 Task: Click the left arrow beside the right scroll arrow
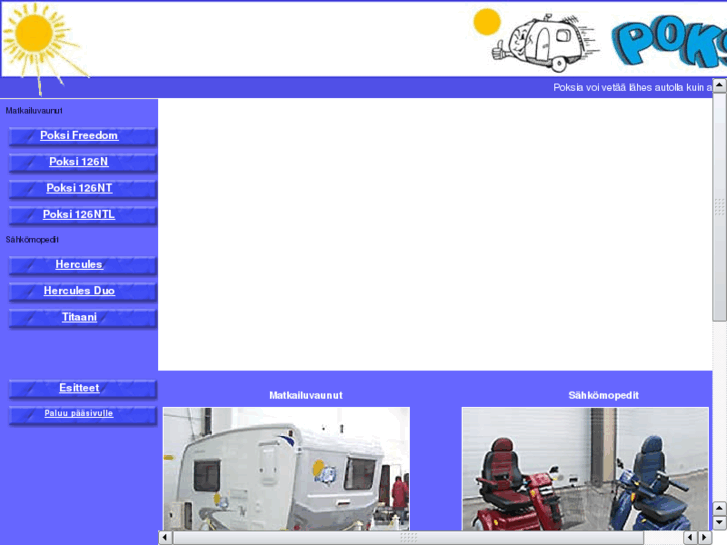click(690, 538)
